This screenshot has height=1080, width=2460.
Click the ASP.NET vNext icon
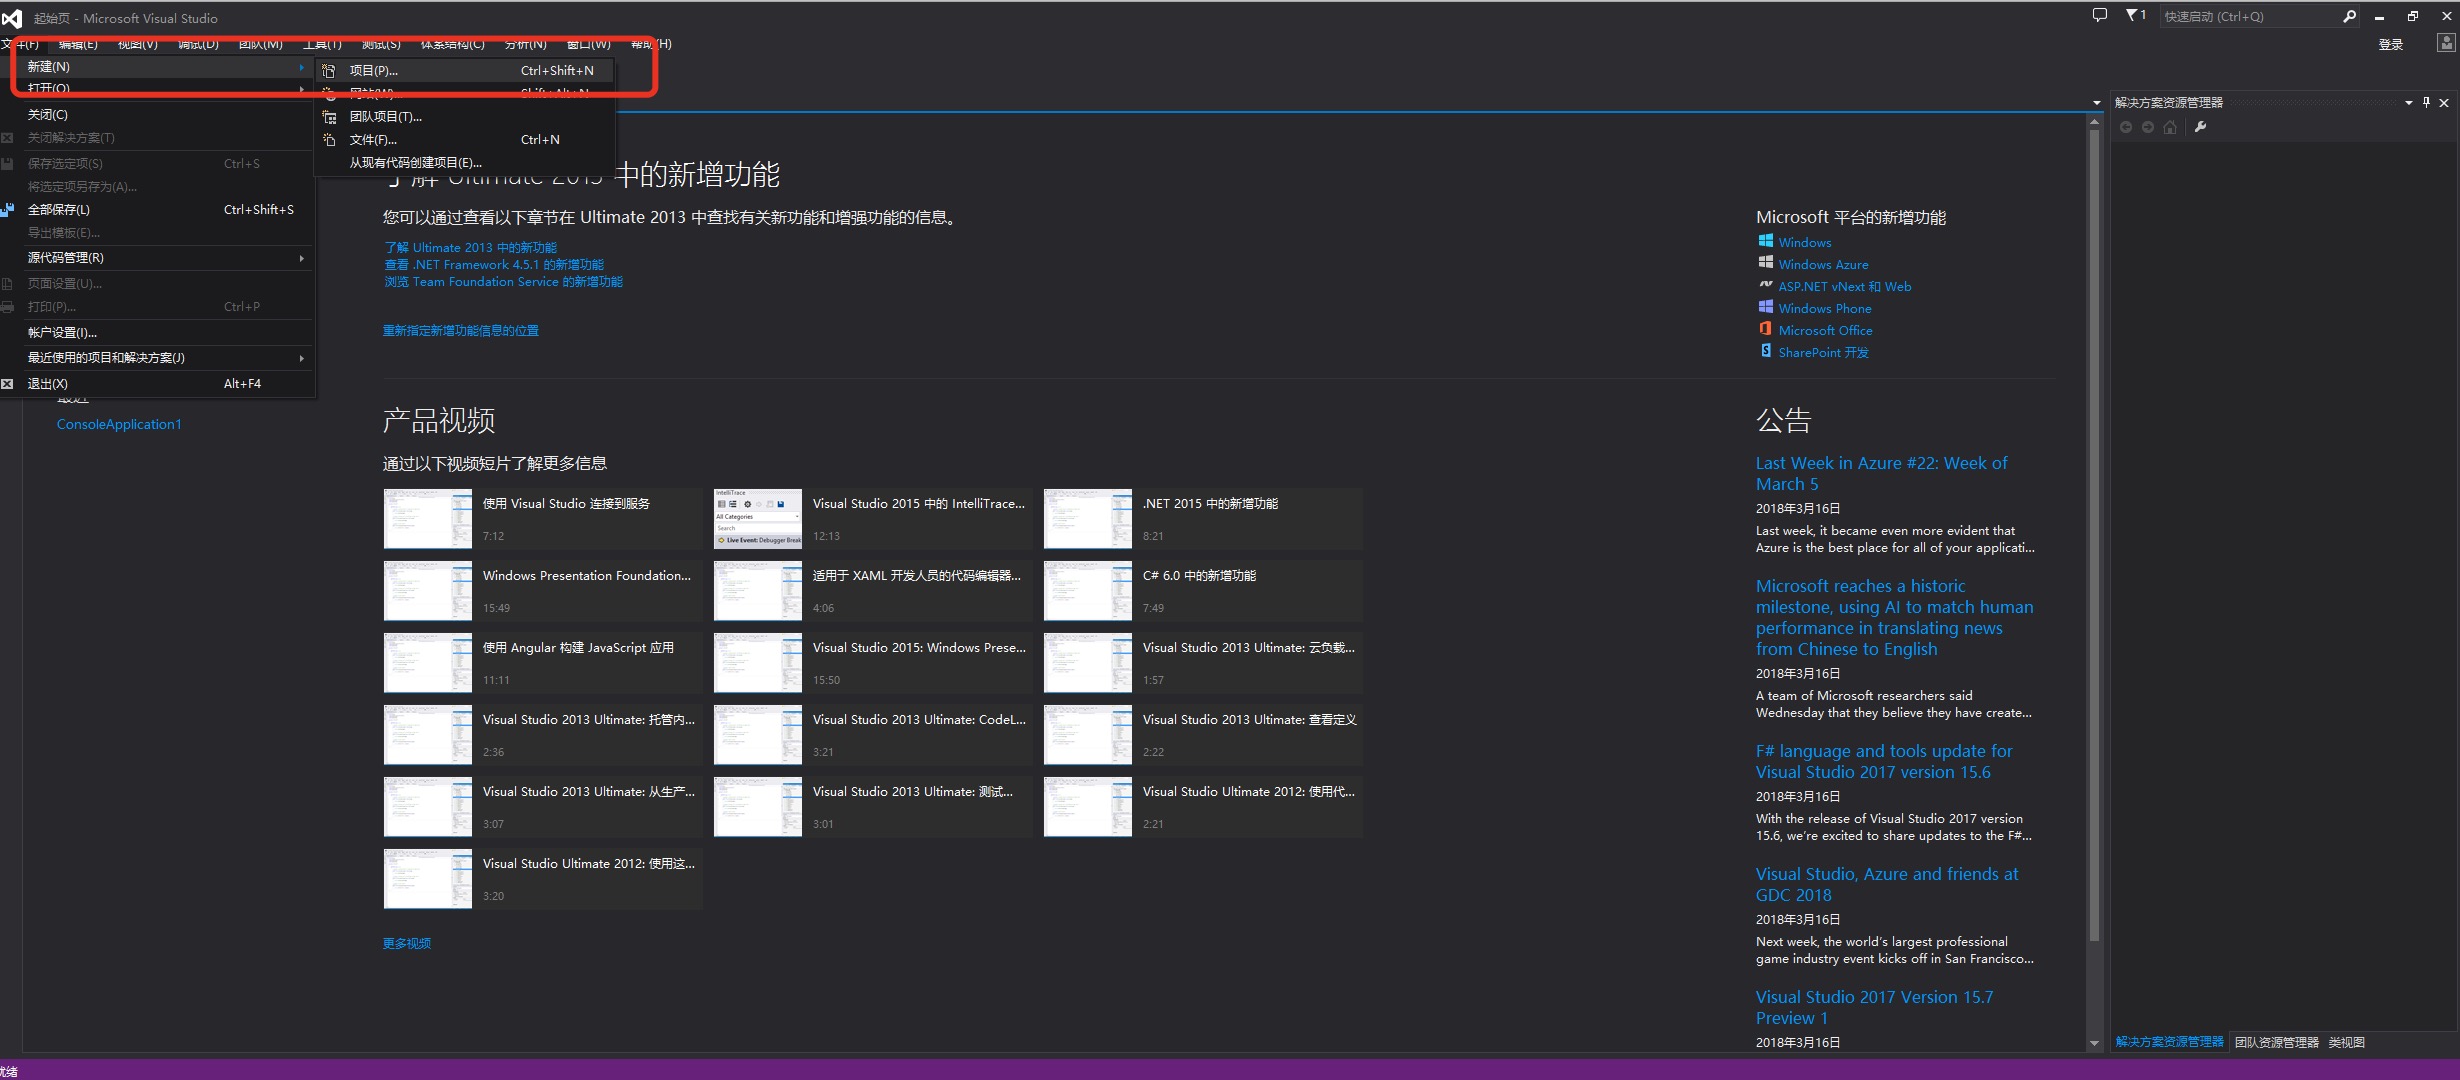(1766, 285)
